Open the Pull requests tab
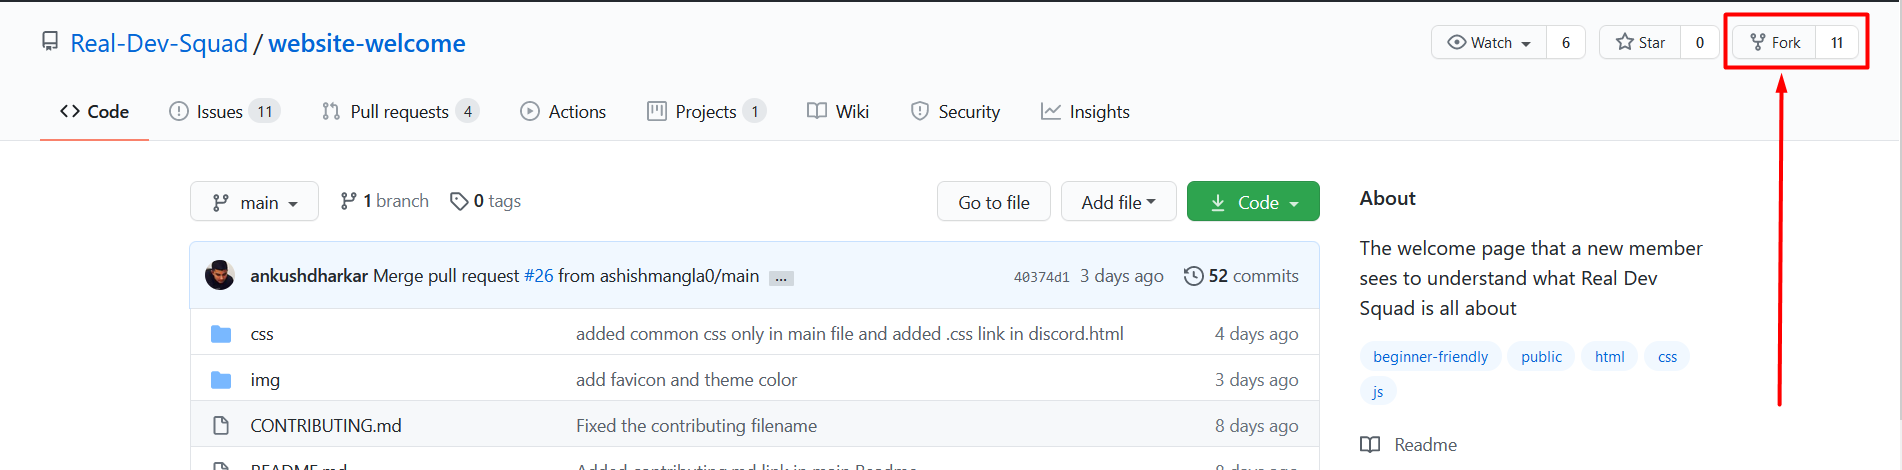 coord(400,112)
